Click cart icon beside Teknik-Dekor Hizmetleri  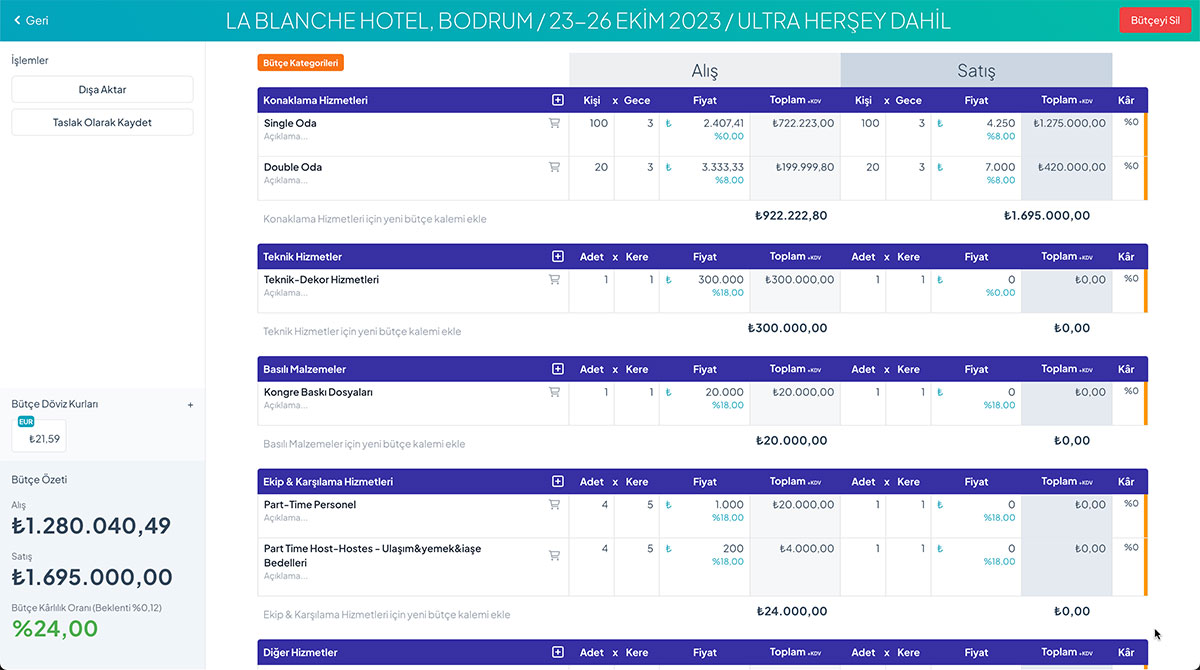tap(554, 280)
